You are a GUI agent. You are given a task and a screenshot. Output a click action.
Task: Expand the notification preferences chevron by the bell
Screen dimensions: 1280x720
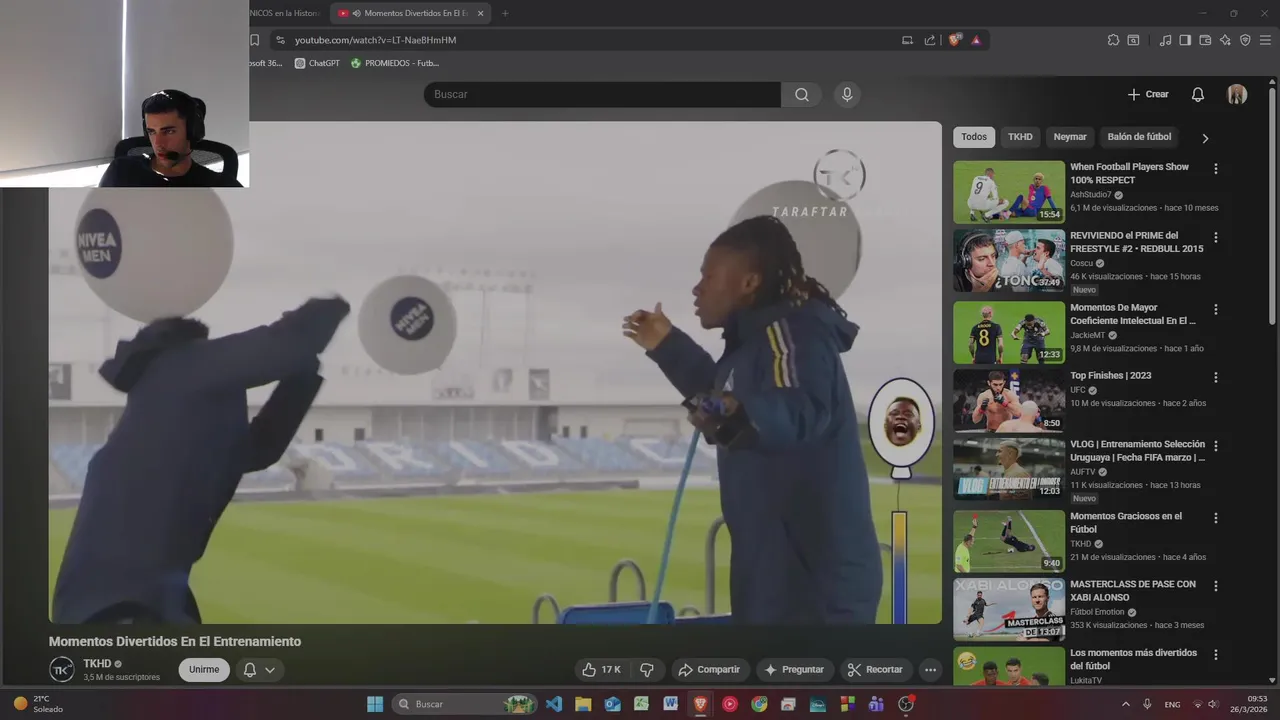(x=270, y=670)
